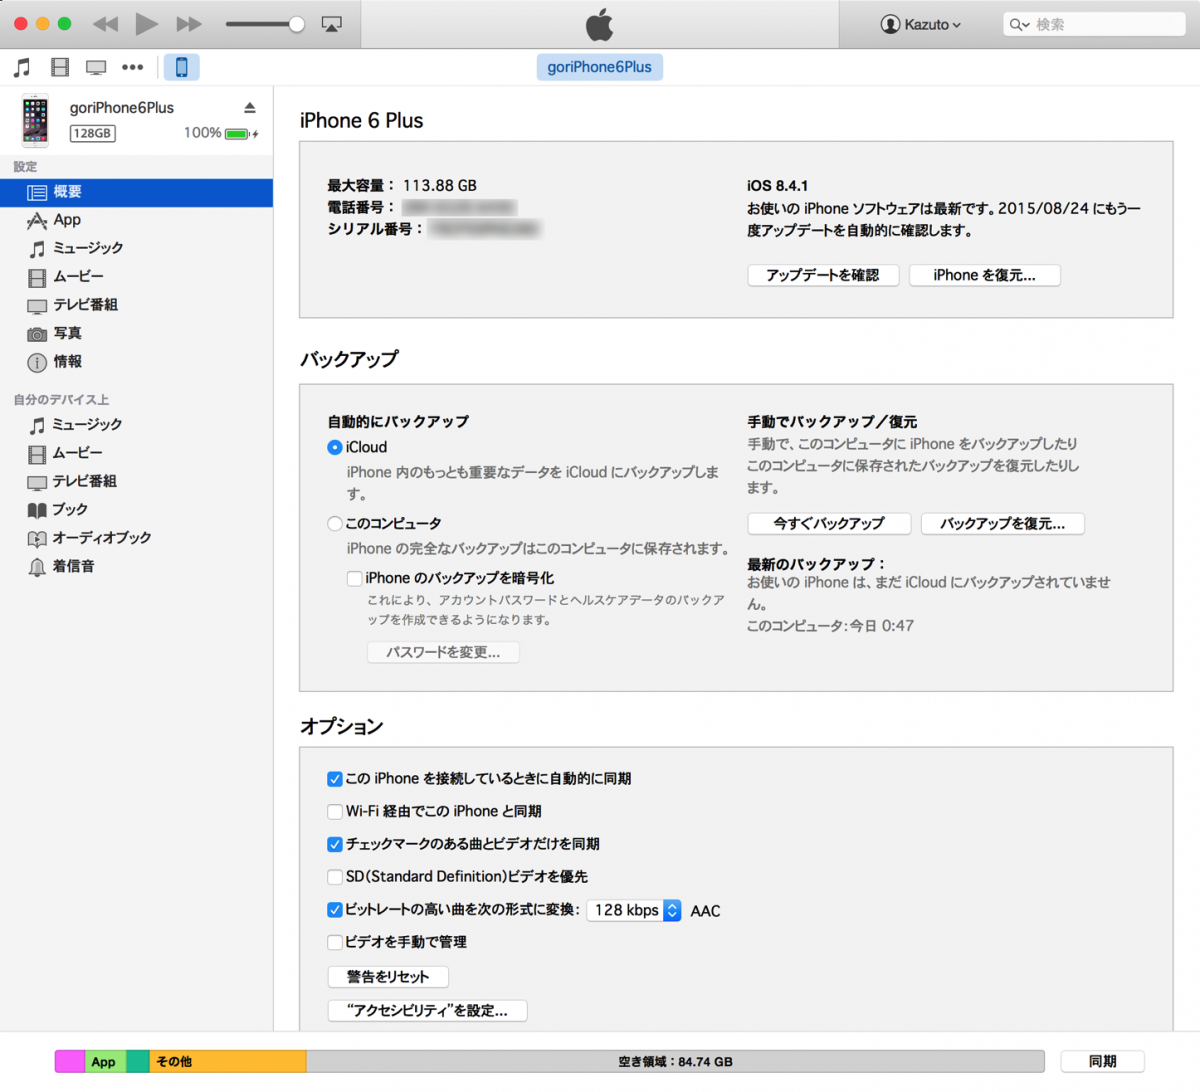Enable Wi-Fi sync for this iPhone
1200x1092 pixels.
[x=335, y=811]
